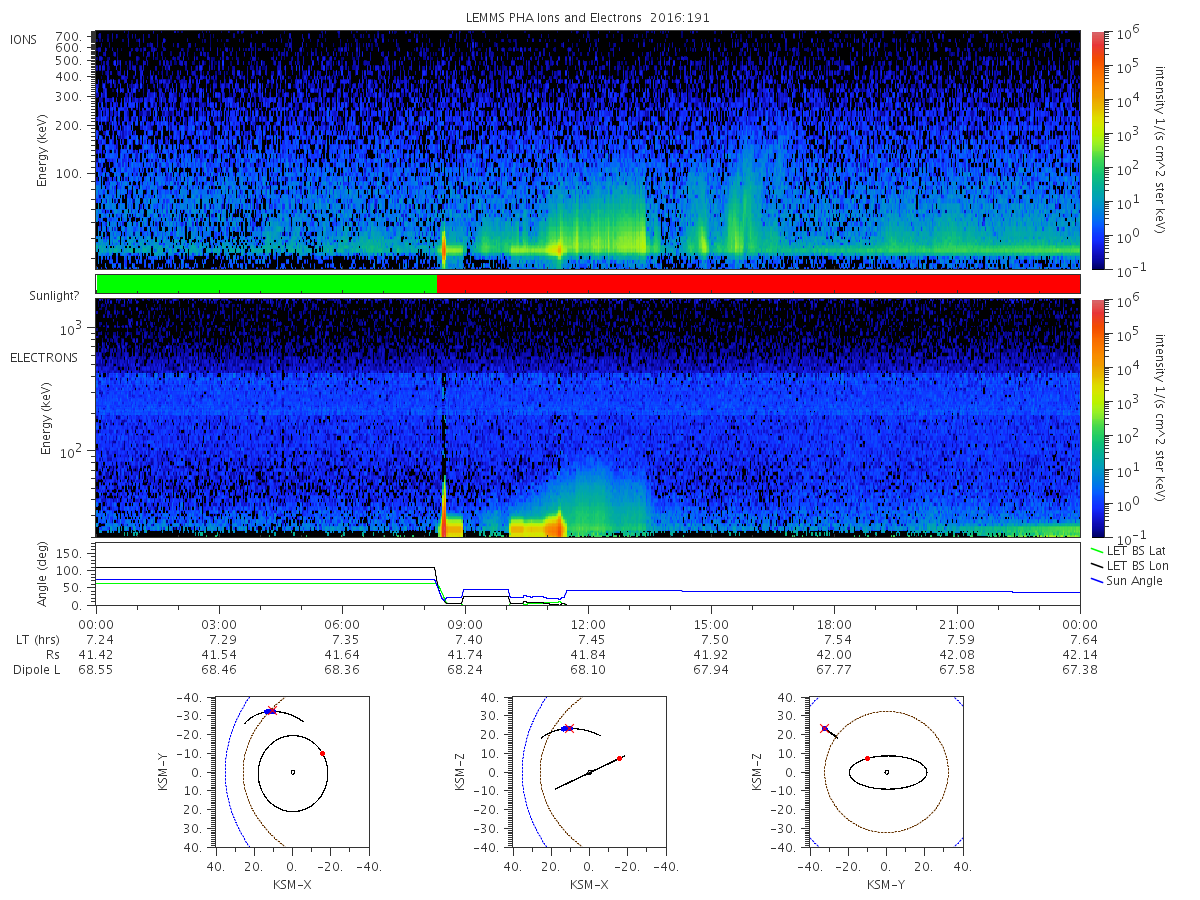The image size is (1200, 900).
Task: Click the 09:00 time axis label
Action: [x=465, y=625]
